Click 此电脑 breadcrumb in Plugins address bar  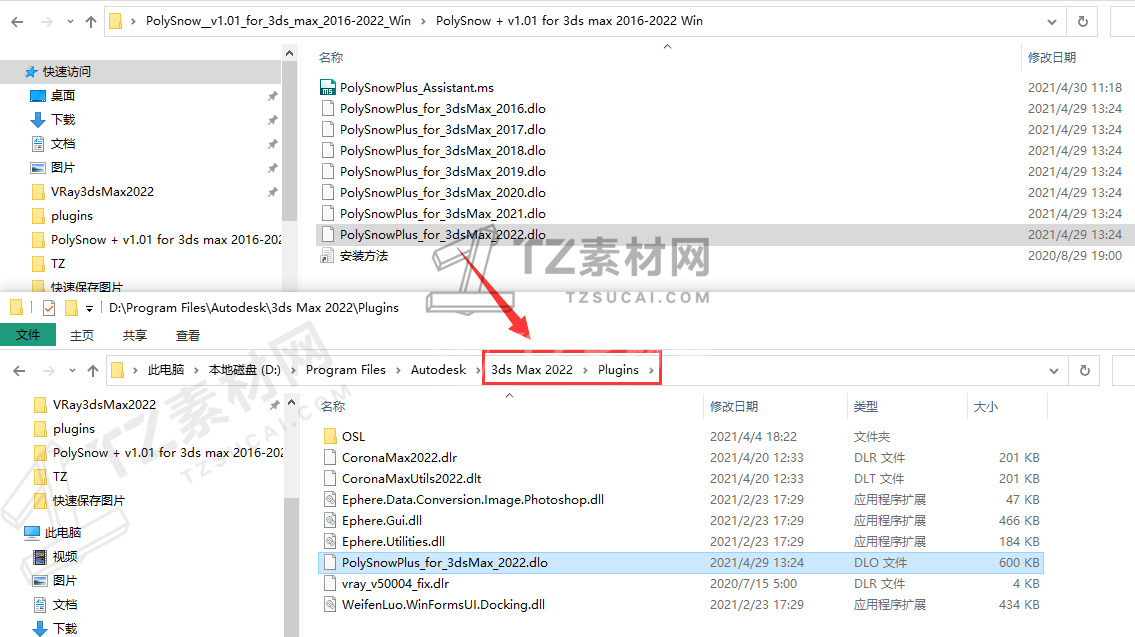point(166,370)
